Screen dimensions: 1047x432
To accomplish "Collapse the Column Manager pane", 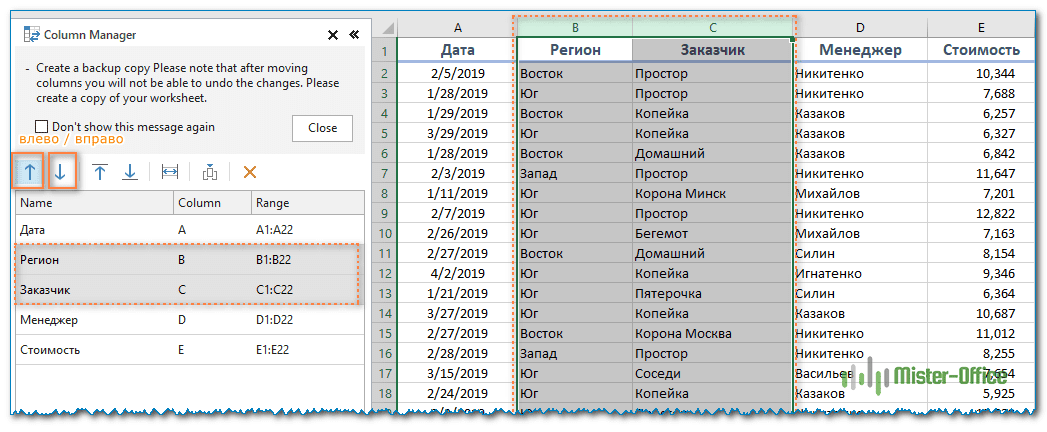I will (353, 35).
